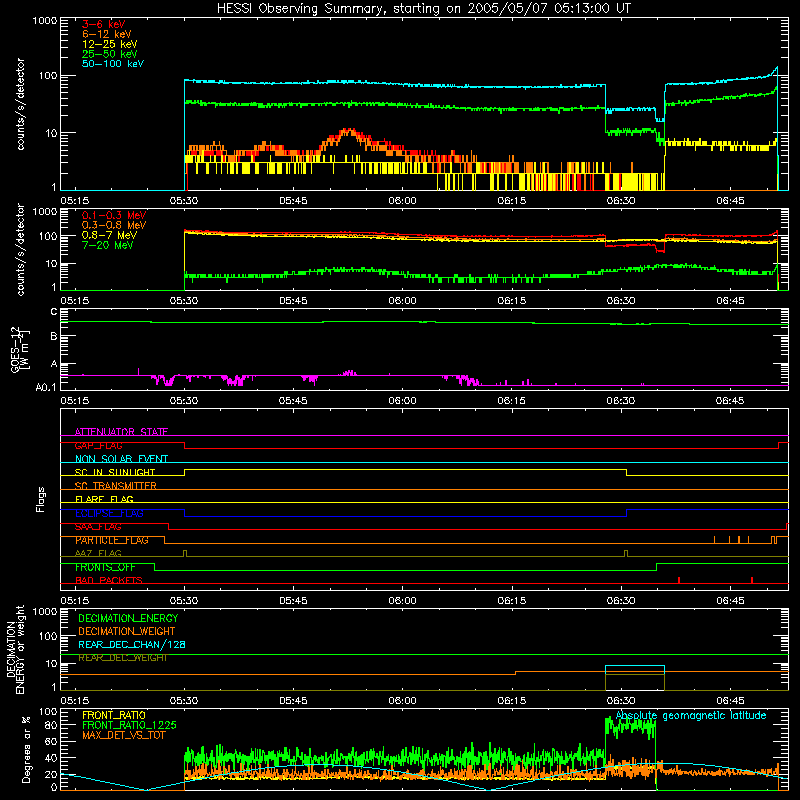
Task: Select the A4Z_FLAG label
Action: click(98, 553)
